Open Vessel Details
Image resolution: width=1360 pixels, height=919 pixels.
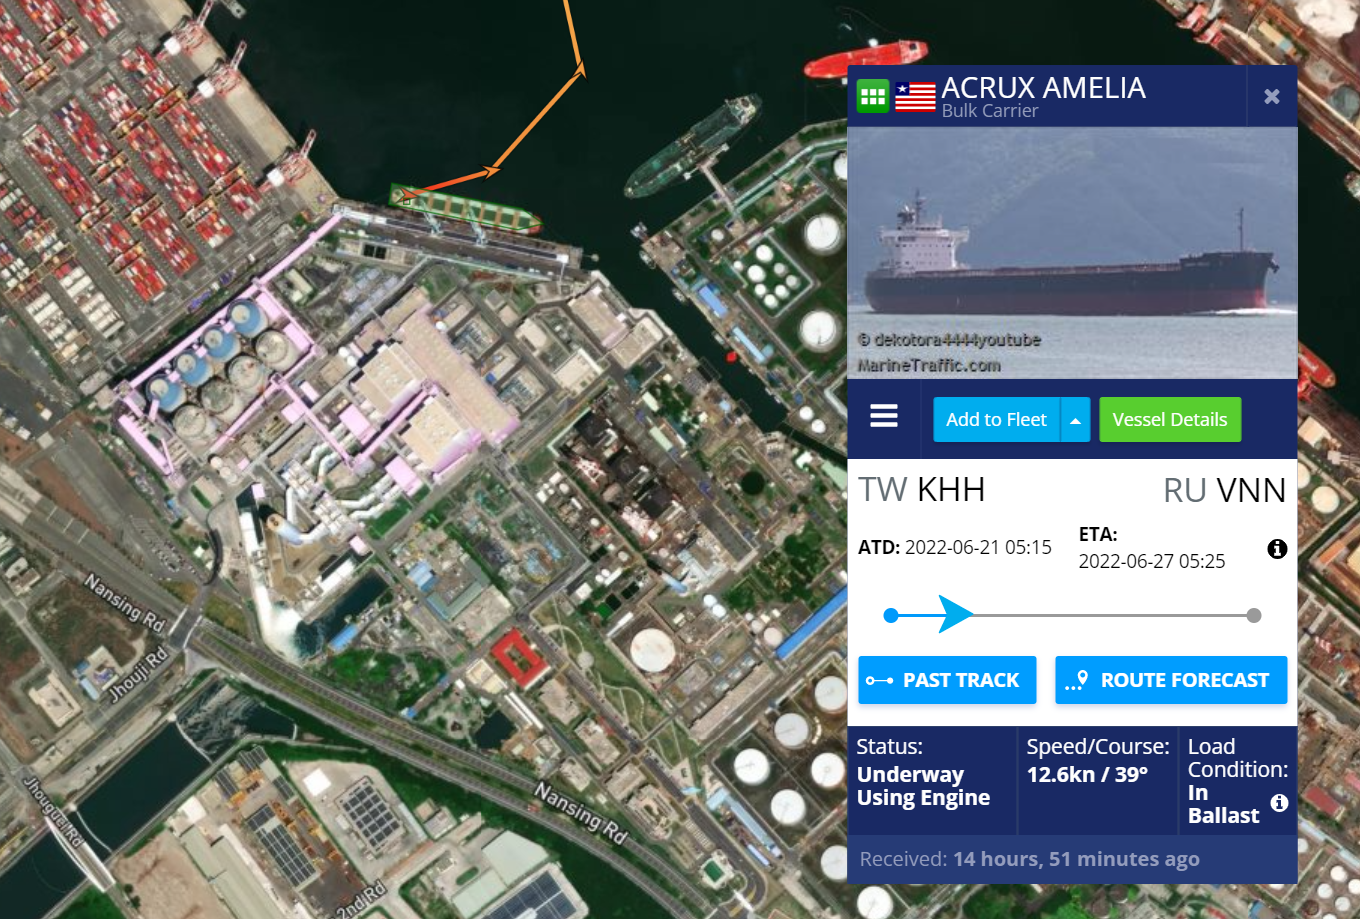[1170, 420]
